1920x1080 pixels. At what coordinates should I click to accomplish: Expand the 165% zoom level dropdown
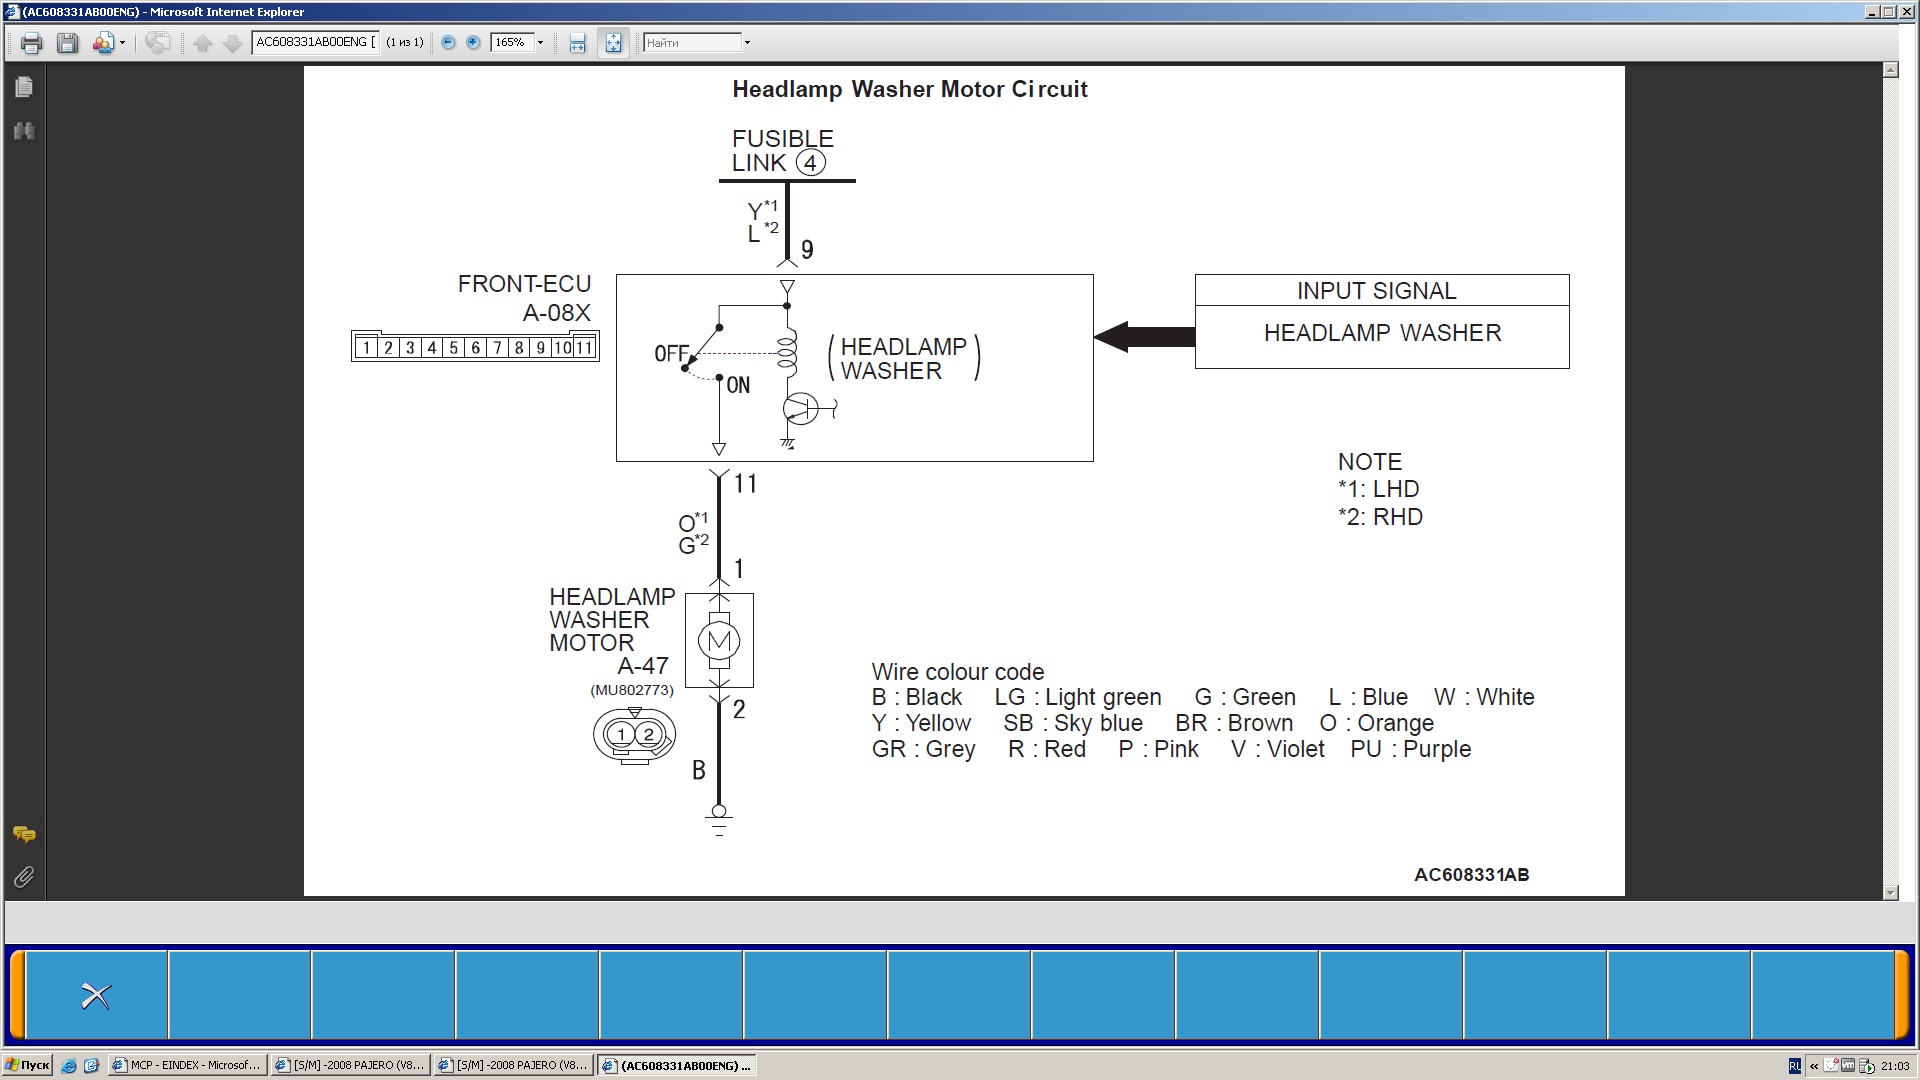click(x=540, y=43)
